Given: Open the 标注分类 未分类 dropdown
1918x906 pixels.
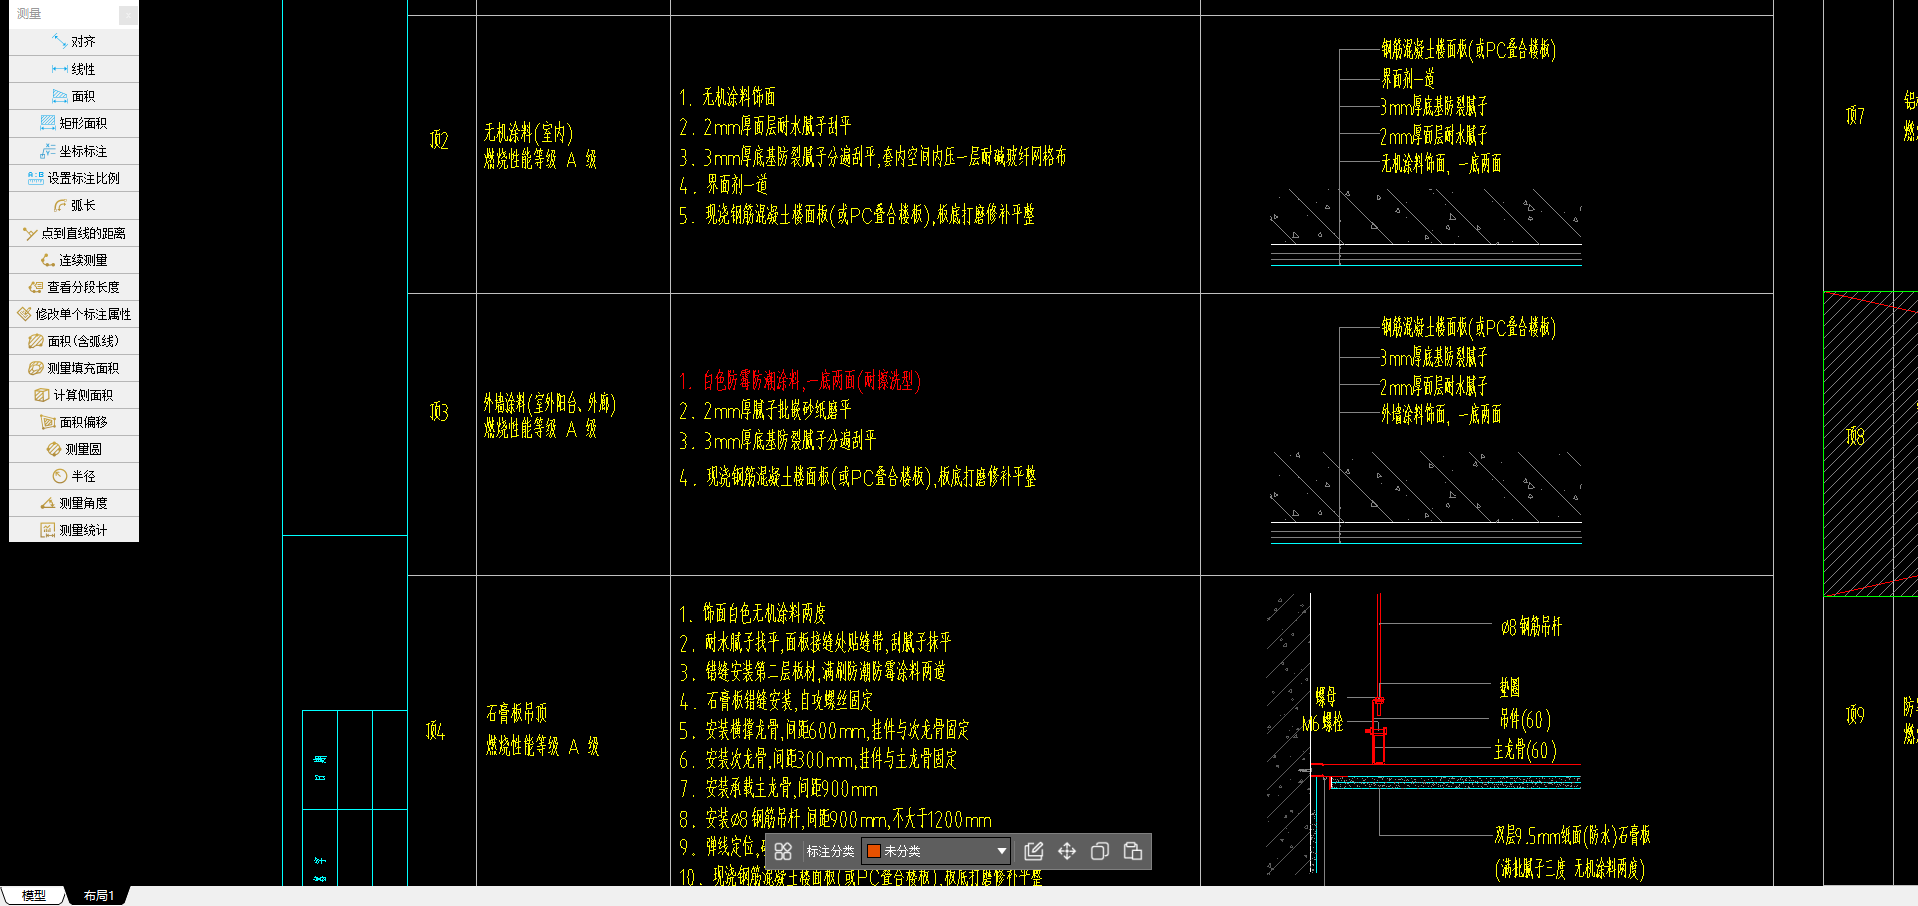Looking at the screenshot, I should point(936,851).
